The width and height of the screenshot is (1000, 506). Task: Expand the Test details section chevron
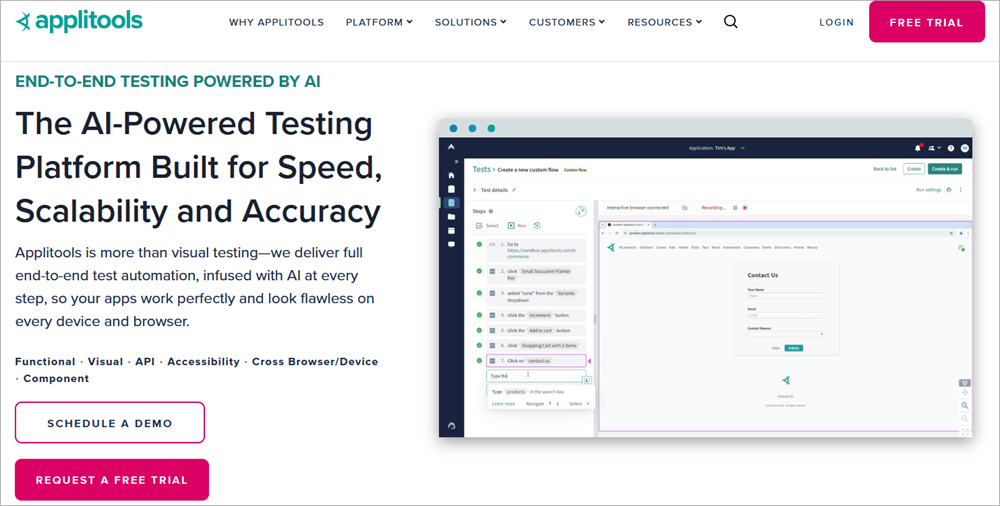click(x=474, y=189)
